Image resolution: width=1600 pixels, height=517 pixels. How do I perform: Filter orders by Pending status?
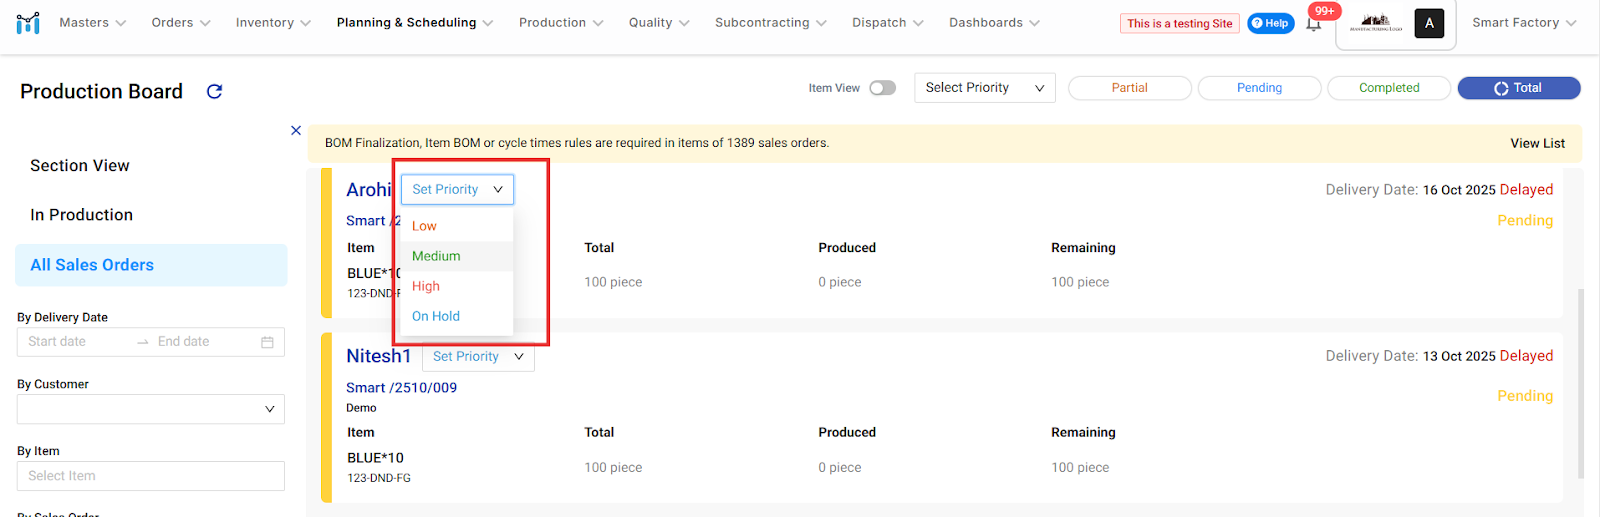1259,88
